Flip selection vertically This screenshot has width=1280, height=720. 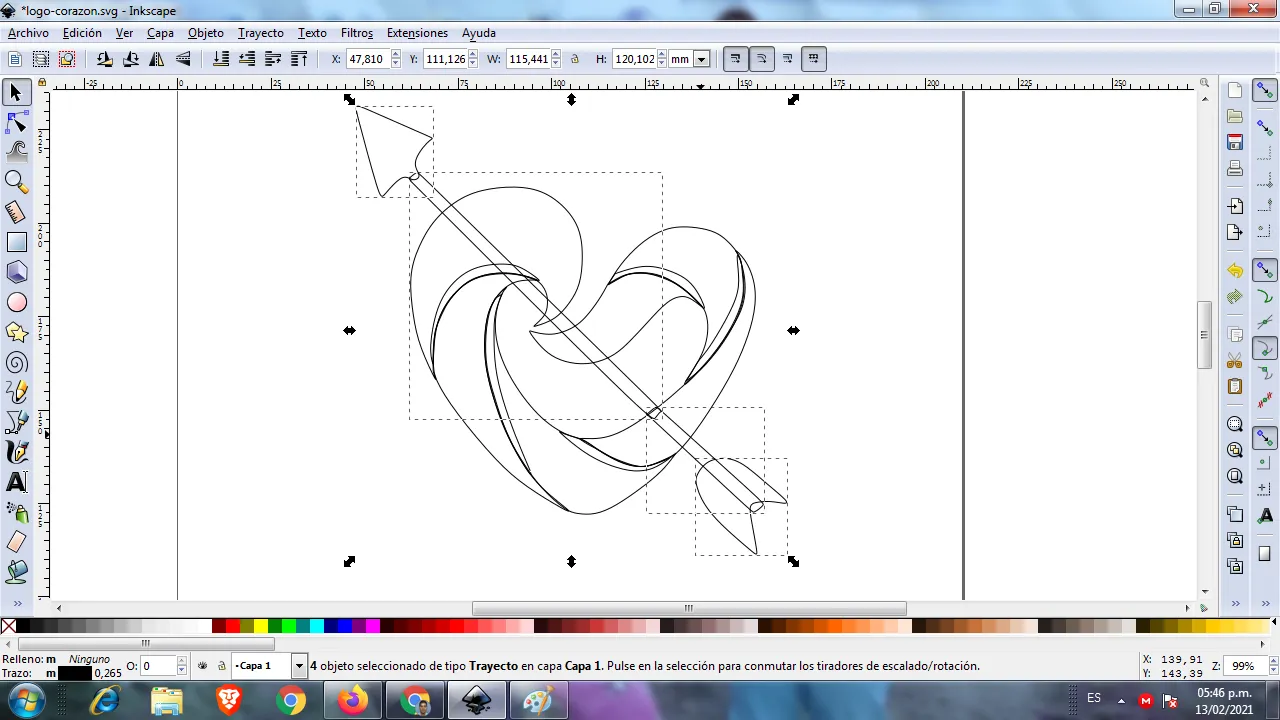[x=183, y=59]
